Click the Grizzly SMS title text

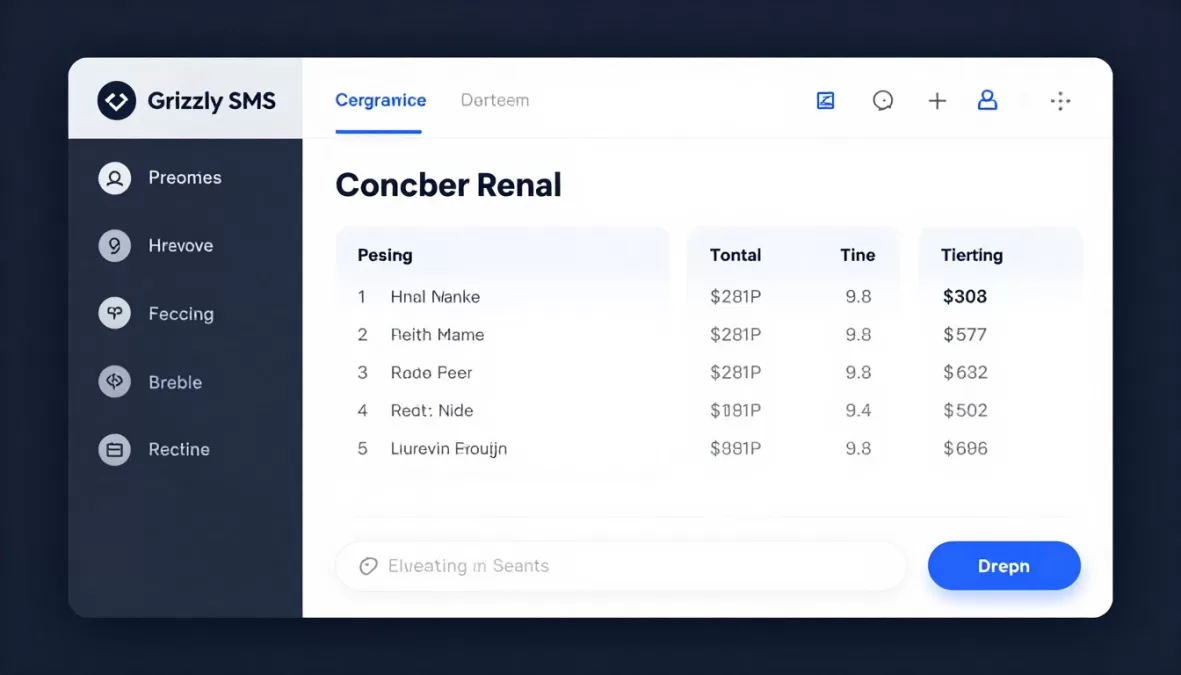[x=212, y=101]
